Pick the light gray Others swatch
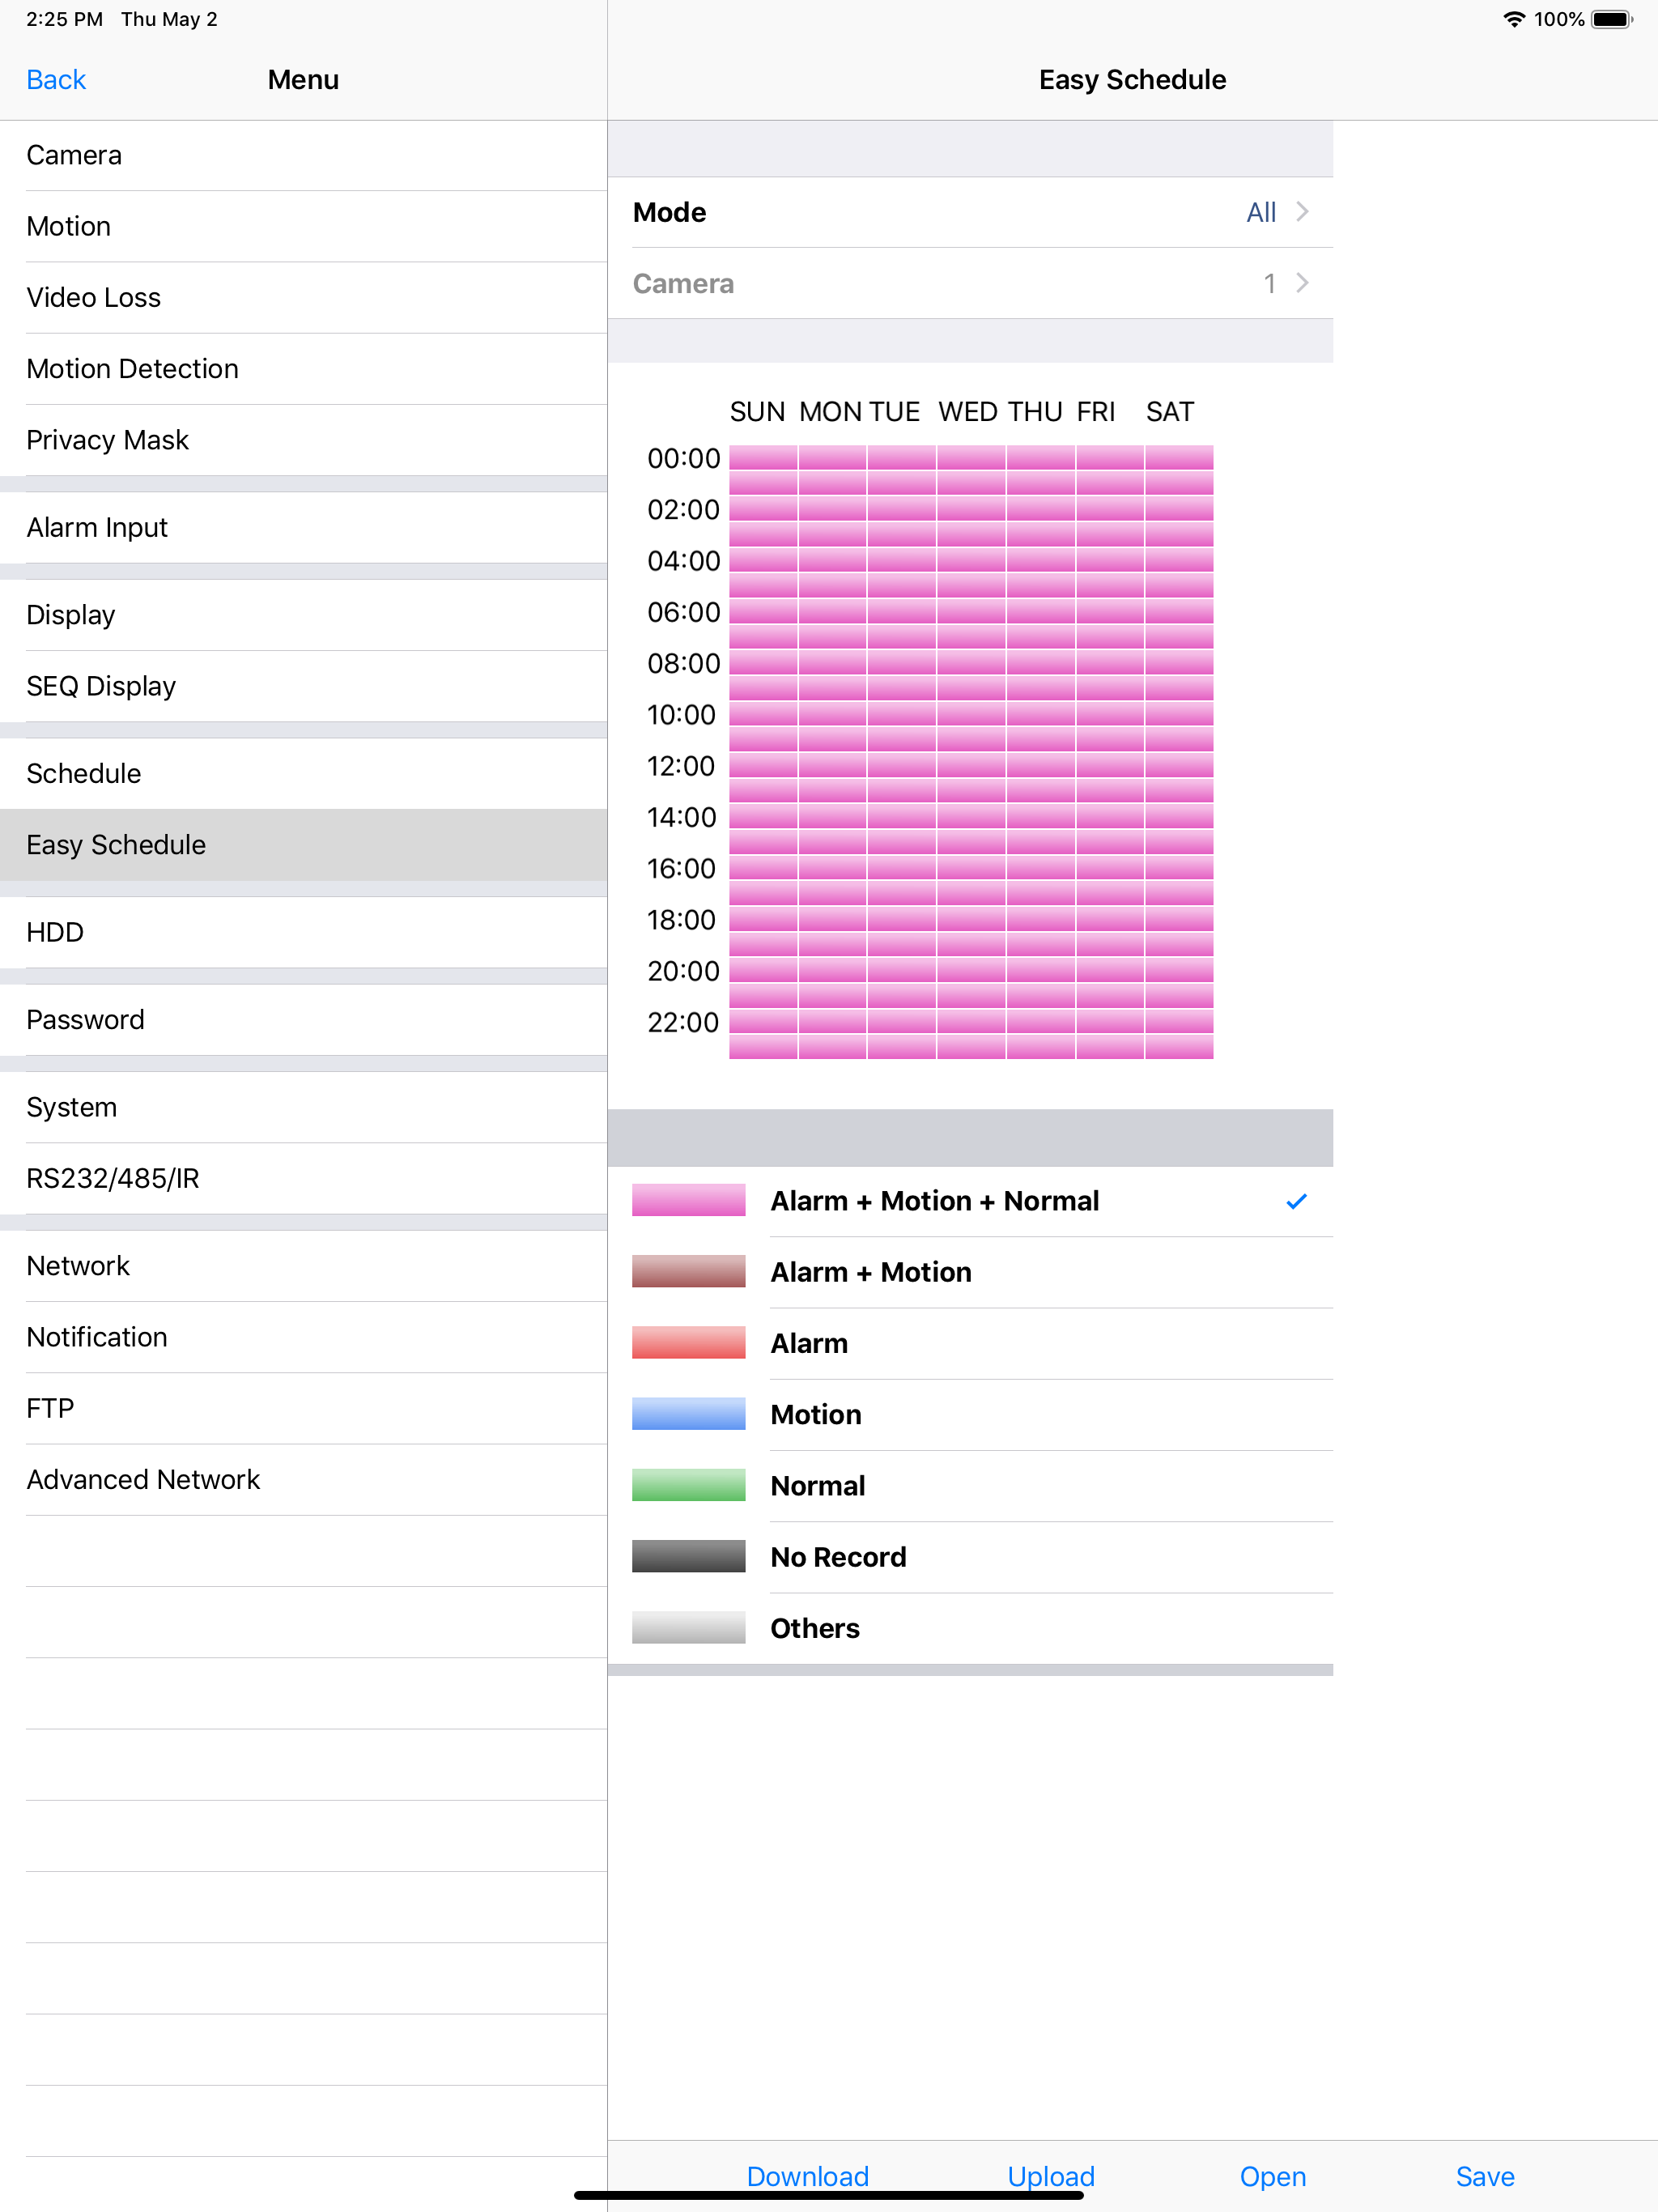The height and width of the screenshot is (2212, 1658). pyautogui.click(x=688, y=1627)
